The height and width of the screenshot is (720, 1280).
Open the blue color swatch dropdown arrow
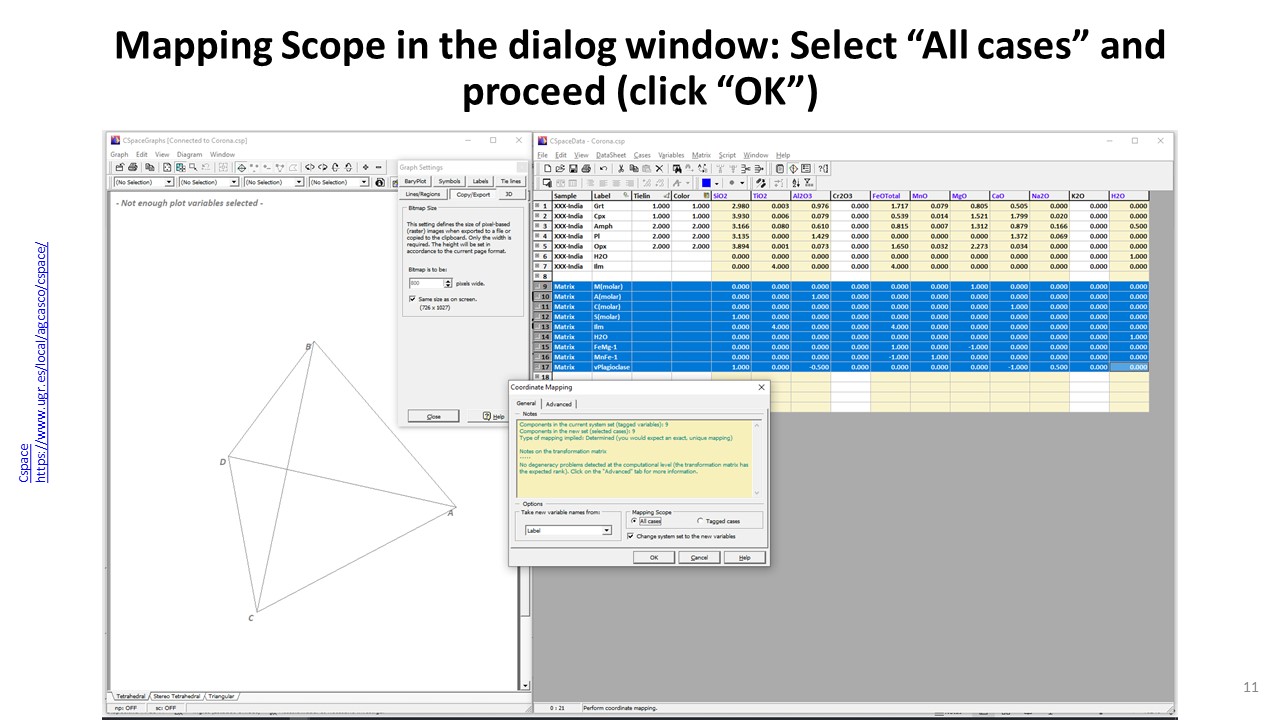click(717, 183)
